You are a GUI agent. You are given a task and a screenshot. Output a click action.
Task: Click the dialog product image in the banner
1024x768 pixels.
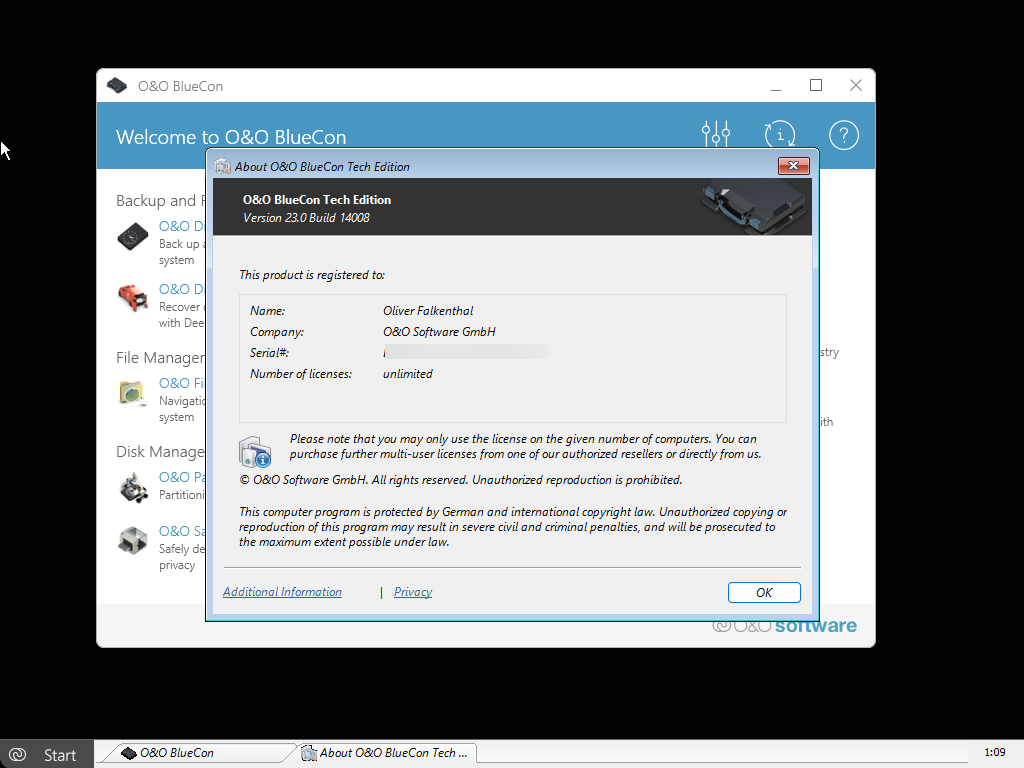click(x=755, y=207)
